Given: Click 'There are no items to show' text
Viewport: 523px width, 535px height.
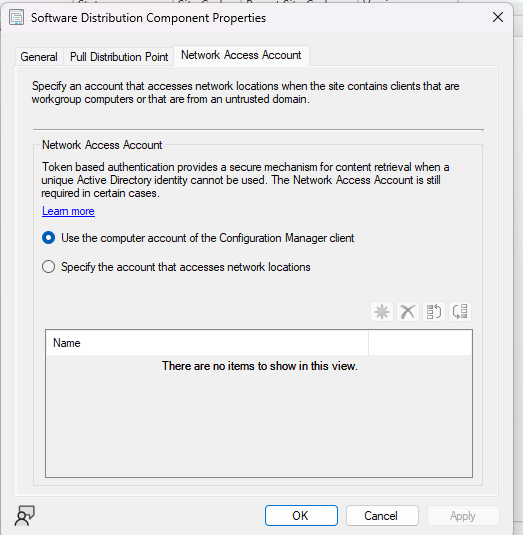Looking at the screenshot, I should [x=260, y=366].
